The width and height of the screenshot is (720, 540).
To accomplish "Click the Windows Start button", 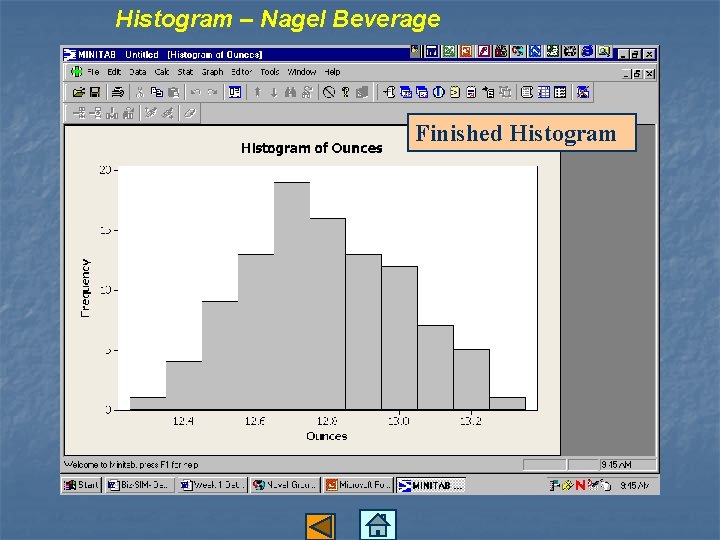I will [x=81, y=485].
